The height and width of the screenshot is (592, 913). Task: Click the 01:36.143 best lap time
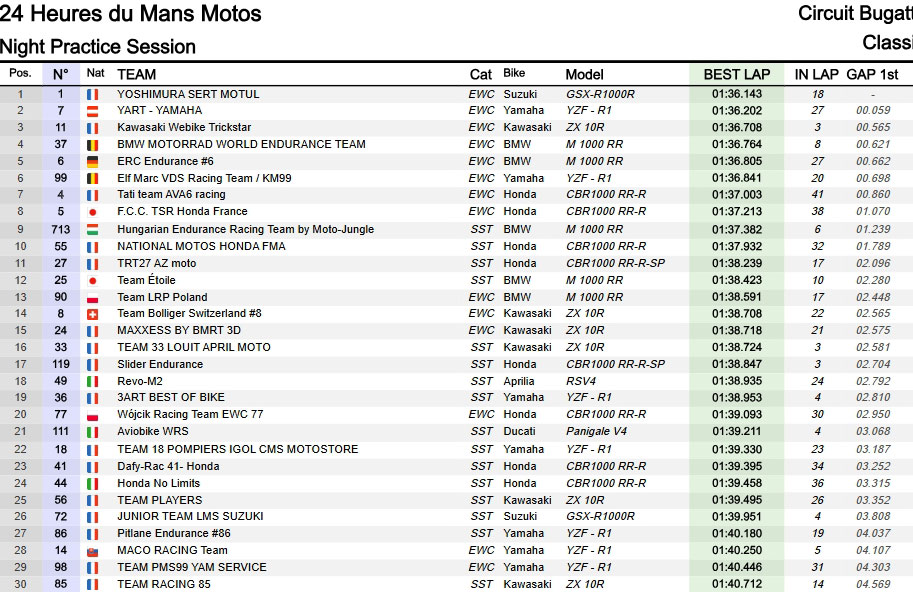point(737,94)
